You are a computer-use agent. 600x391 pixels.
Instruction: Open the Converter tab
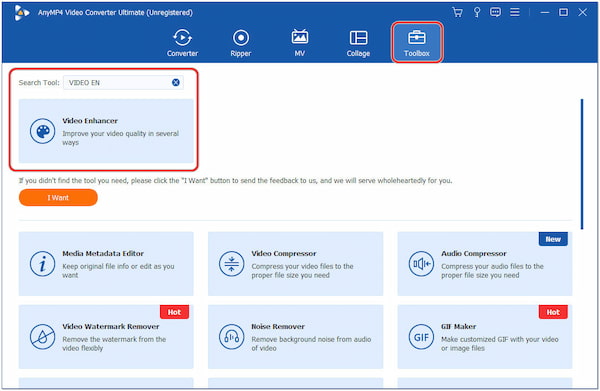tap(182, 42)
